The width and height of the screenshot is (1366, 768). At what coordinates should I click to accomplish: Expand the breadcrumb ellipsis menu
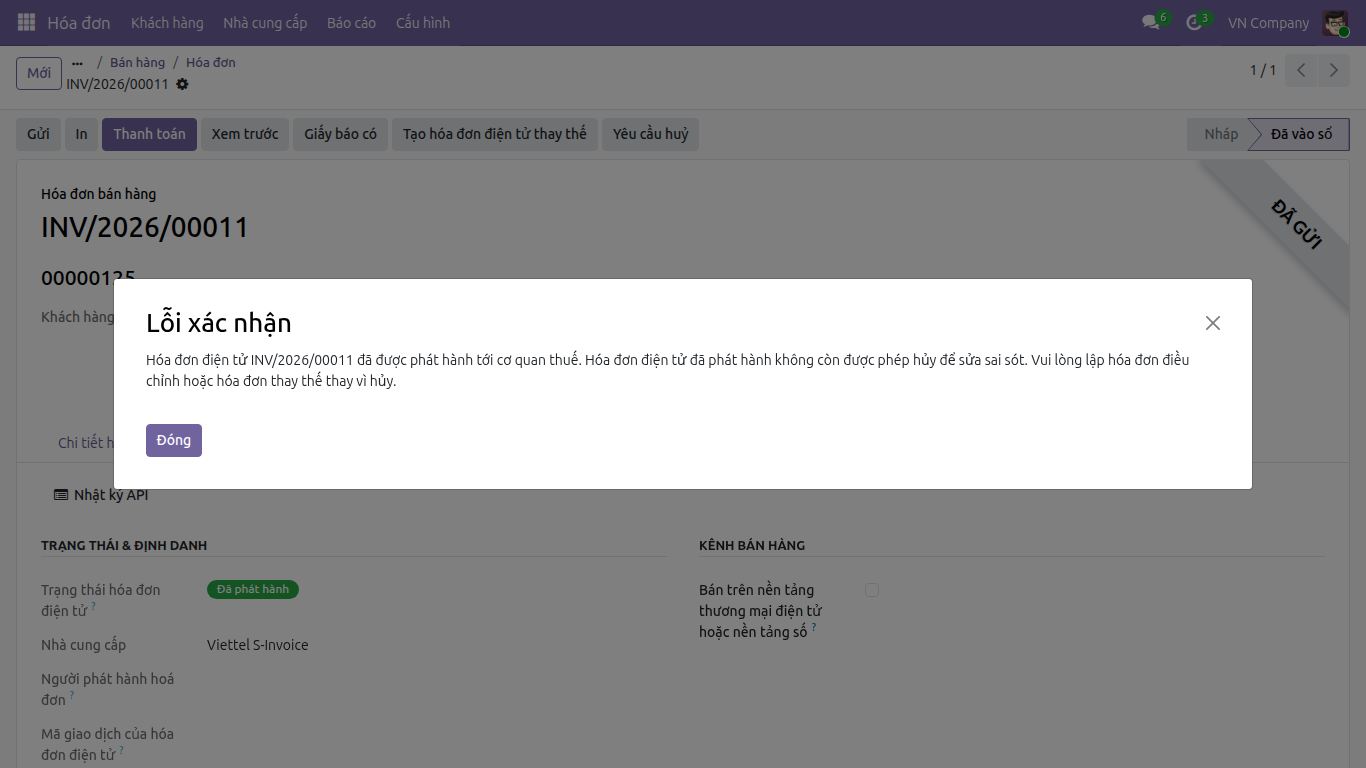[77, 62]
